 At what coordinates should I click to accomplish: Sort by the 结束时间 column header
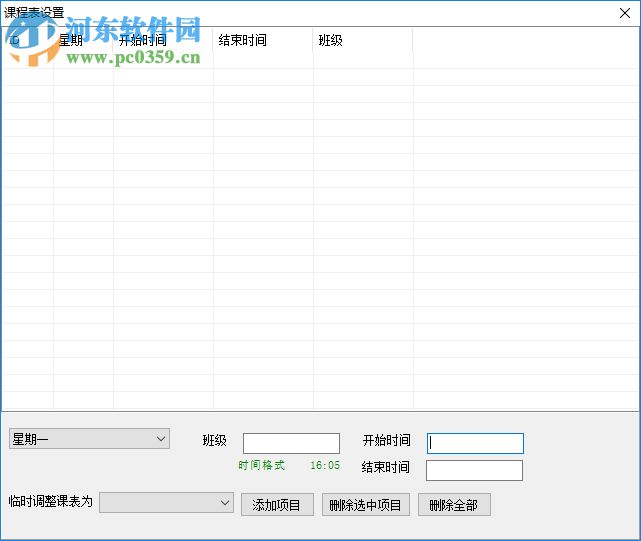tap(262, 40)
